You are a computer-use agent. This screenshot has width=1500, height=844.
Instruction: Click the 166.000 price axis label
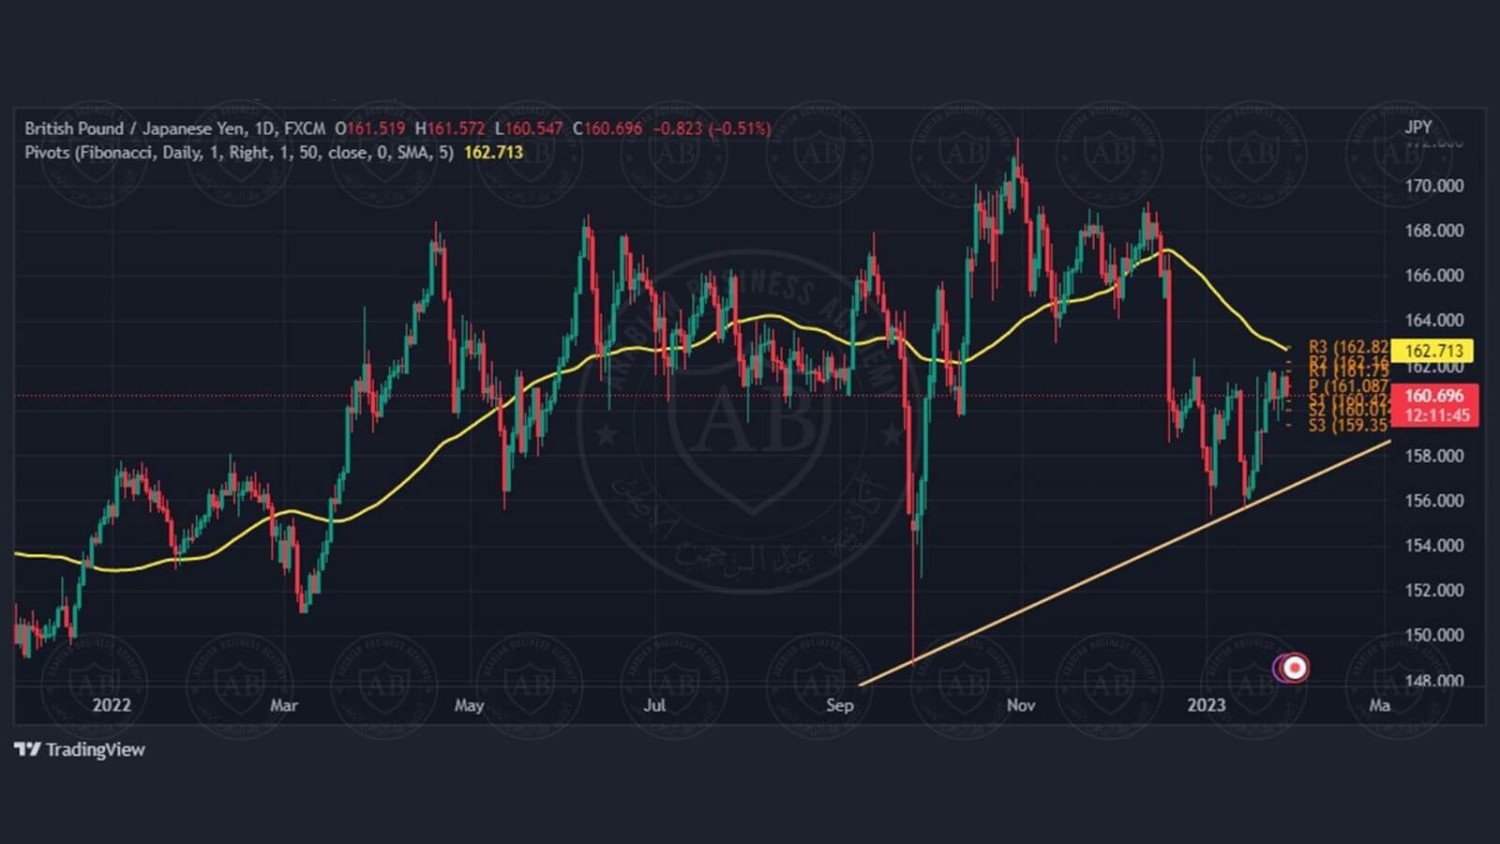(x=1434, y=276)
